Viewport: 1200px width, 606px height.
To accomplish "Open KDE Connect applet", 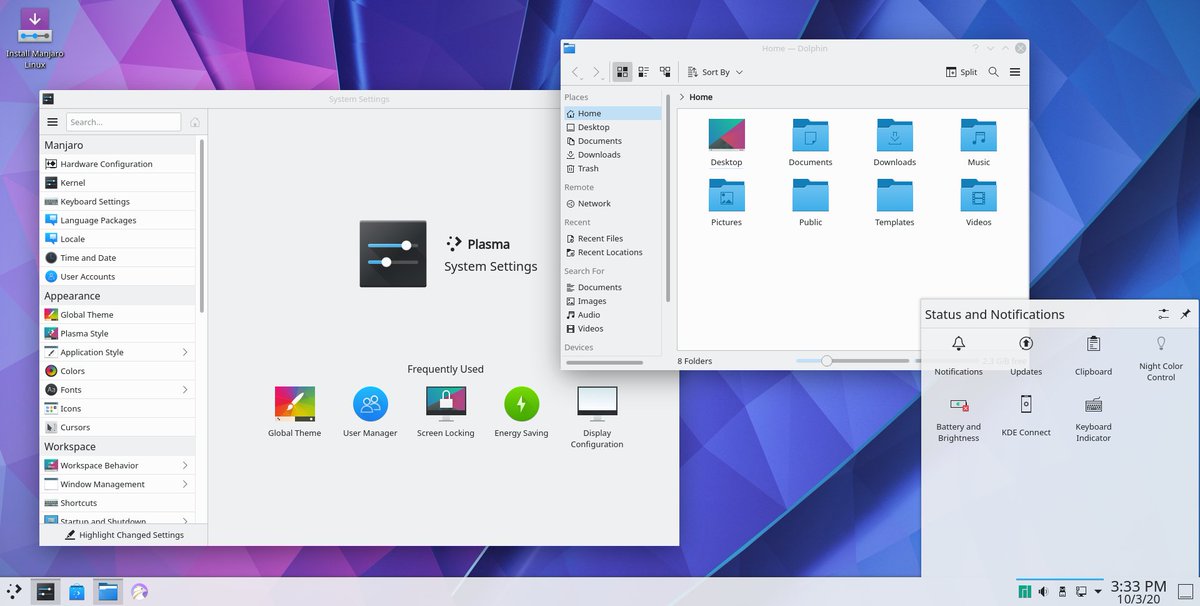I will coord(1026,414).
